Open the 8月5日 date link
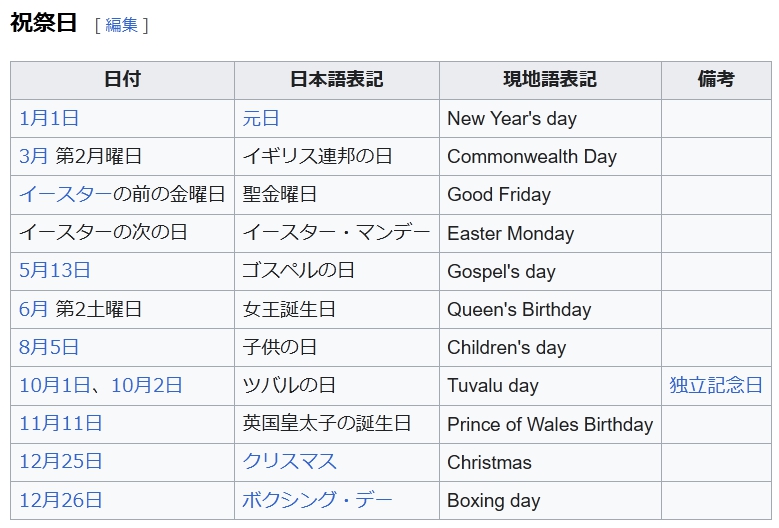This screenshot has width=779, height=528. click(49, 347)
